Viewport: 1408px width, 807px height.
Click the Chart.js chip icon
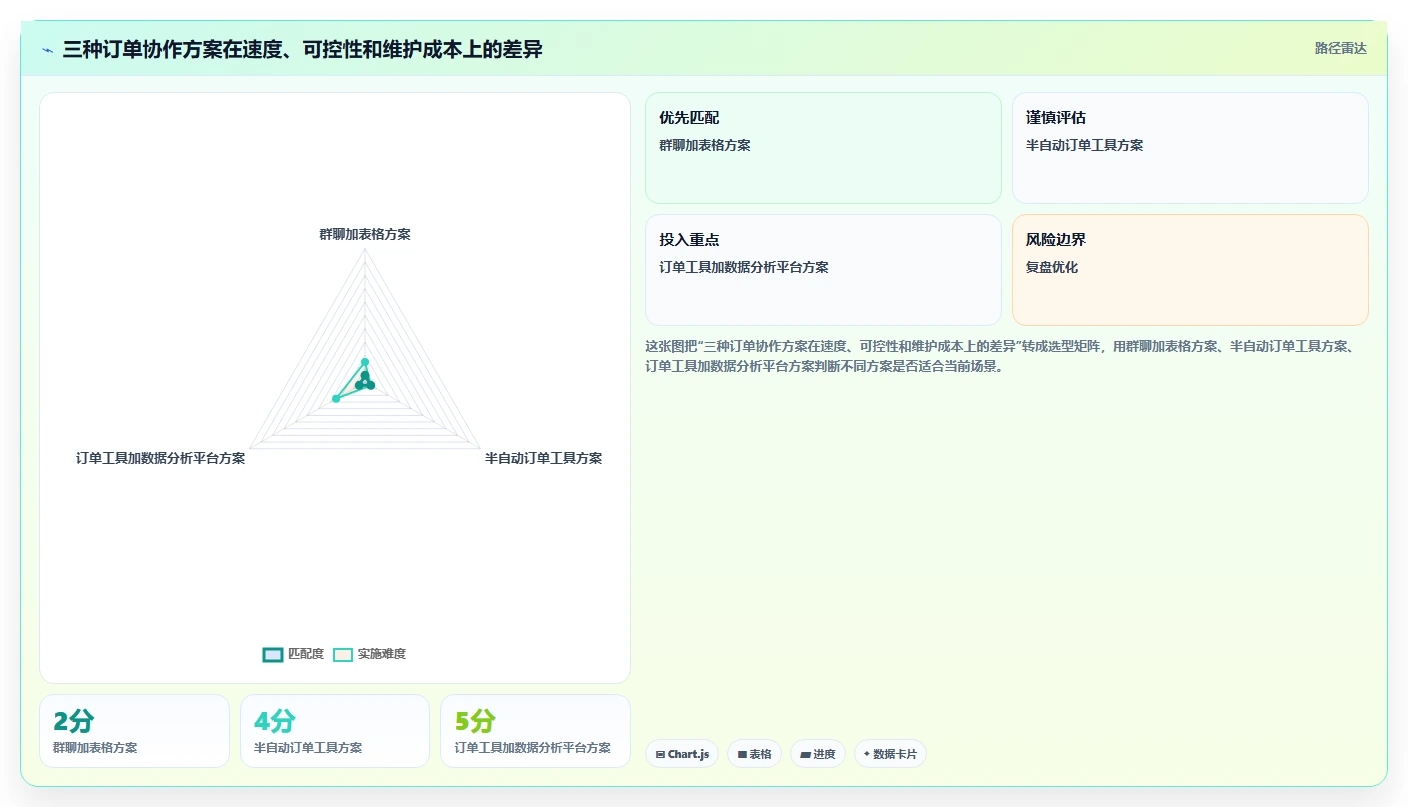tap(660, 754)
